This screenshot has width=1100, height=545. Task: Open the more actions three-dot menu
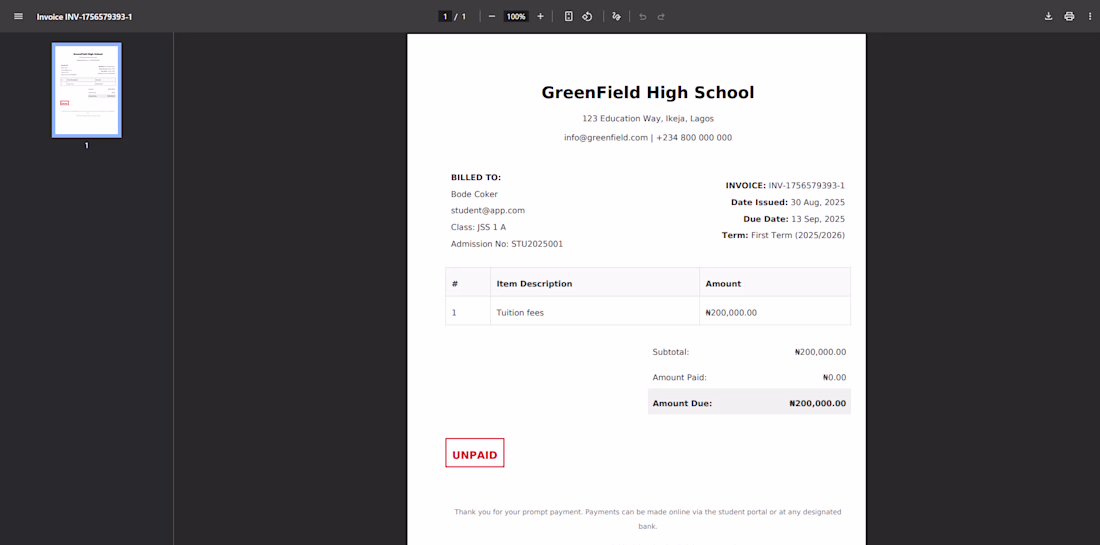click(1089, 16)
